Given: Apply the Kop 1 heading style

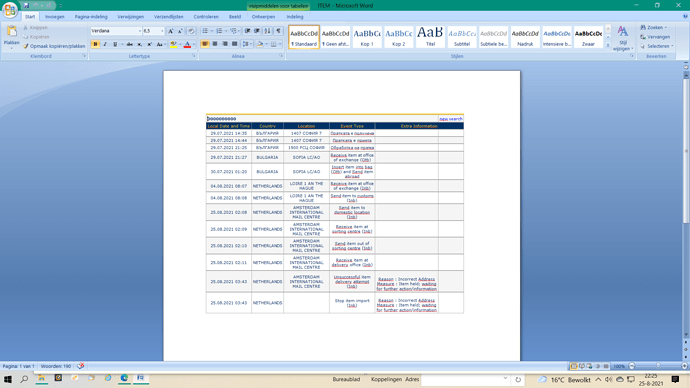Looking at the screenshot, I should [x=367, y=37].
